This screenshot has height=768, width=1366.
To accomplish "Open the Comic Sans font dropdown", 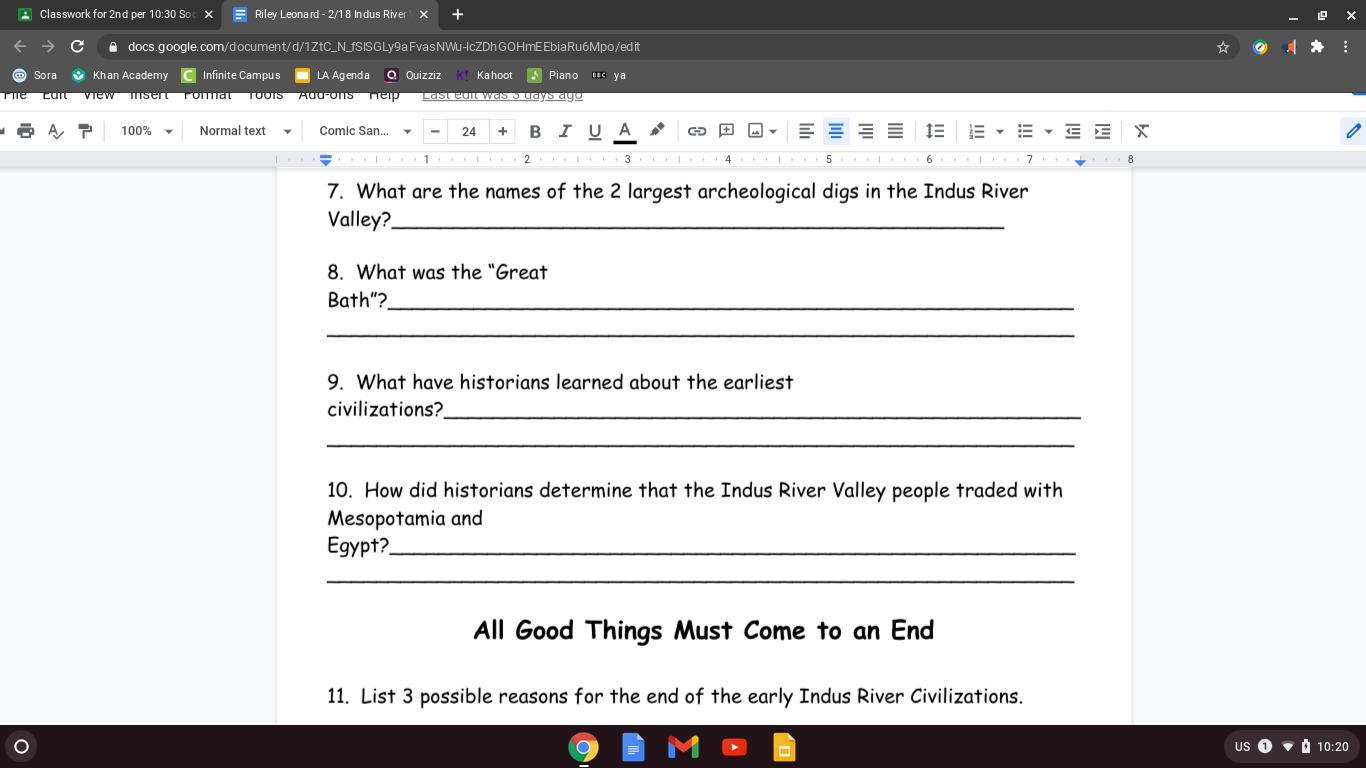I will click(365, 131).
